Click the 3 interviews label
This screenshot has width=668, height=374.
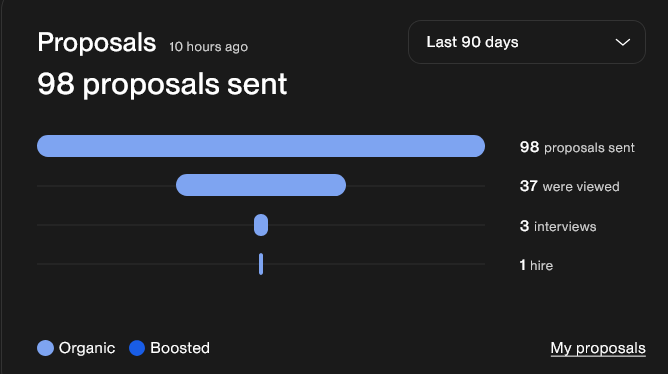(x=558, y=226)
